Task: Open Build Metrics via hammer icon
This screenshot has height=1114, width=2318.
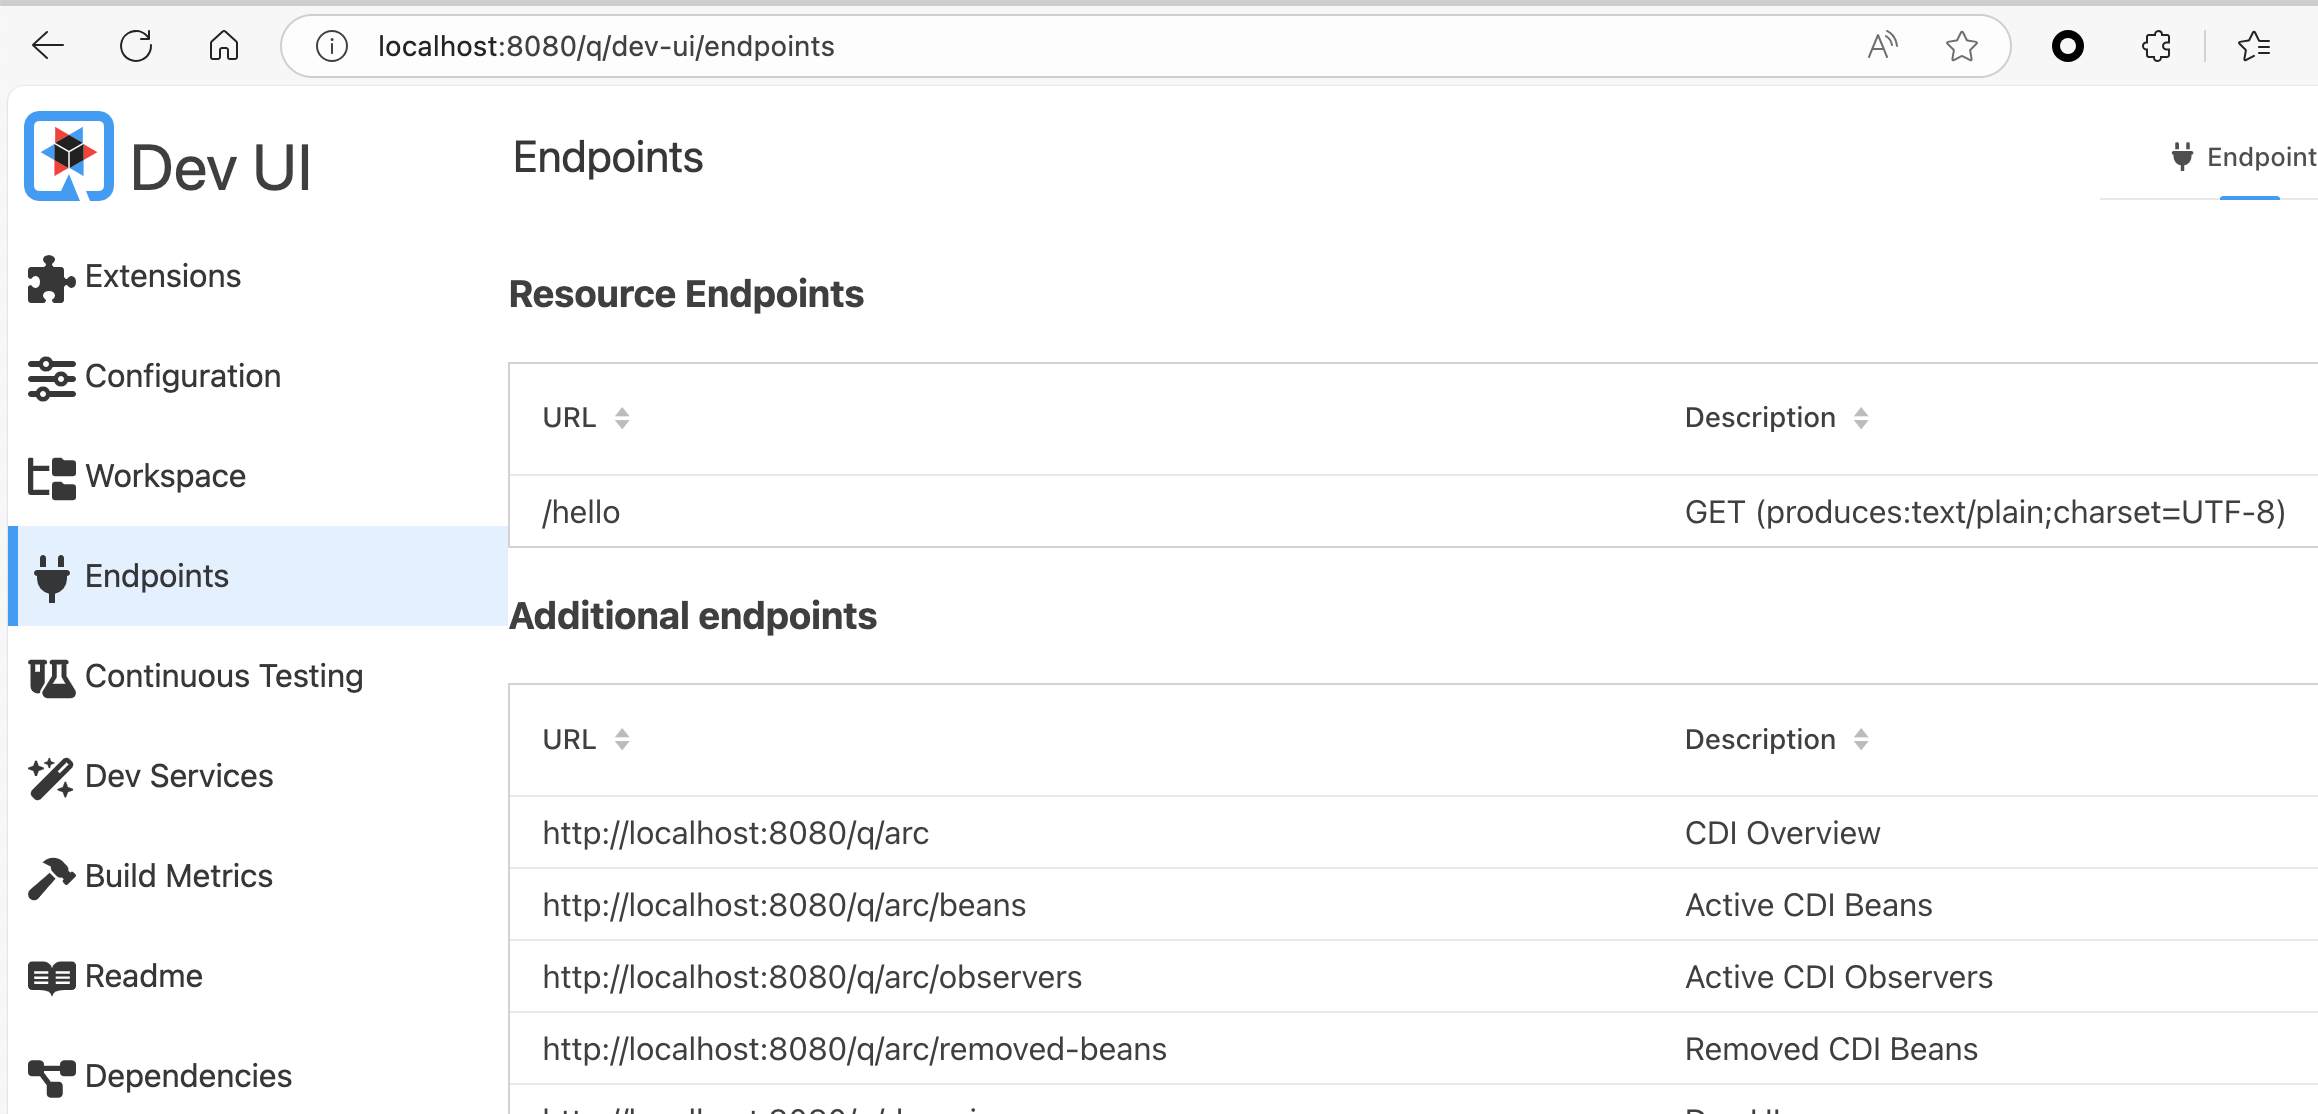Action: pos(51,878)
